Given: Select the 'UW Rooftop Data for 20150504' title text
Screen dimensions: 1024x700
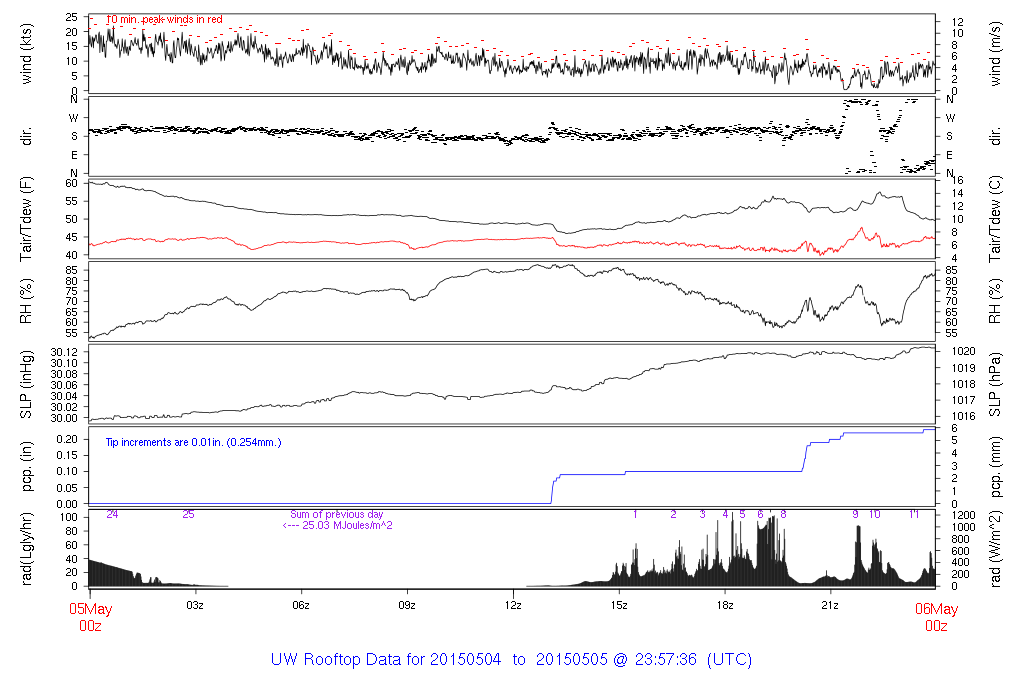Looking at the screenshot, I should (386, 660).
